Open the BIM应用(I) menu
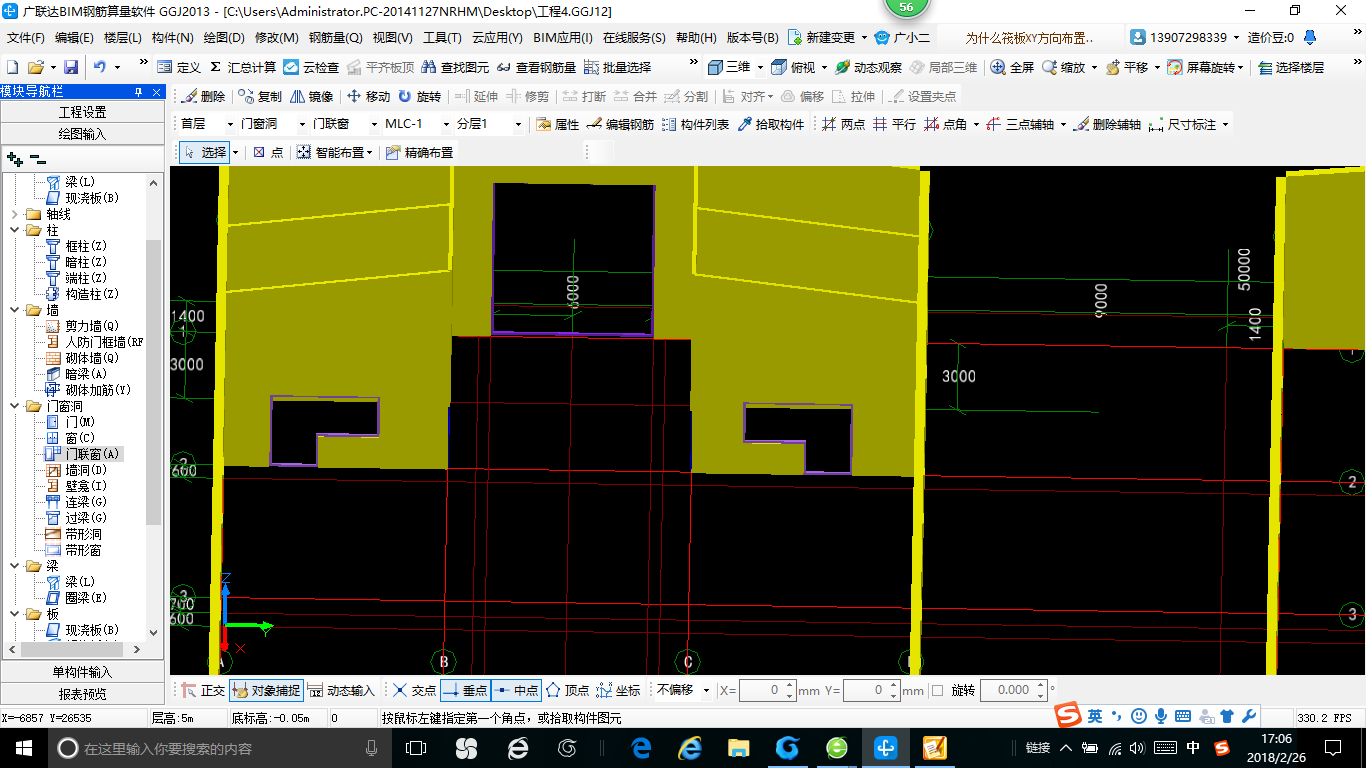 coord(563,38)
